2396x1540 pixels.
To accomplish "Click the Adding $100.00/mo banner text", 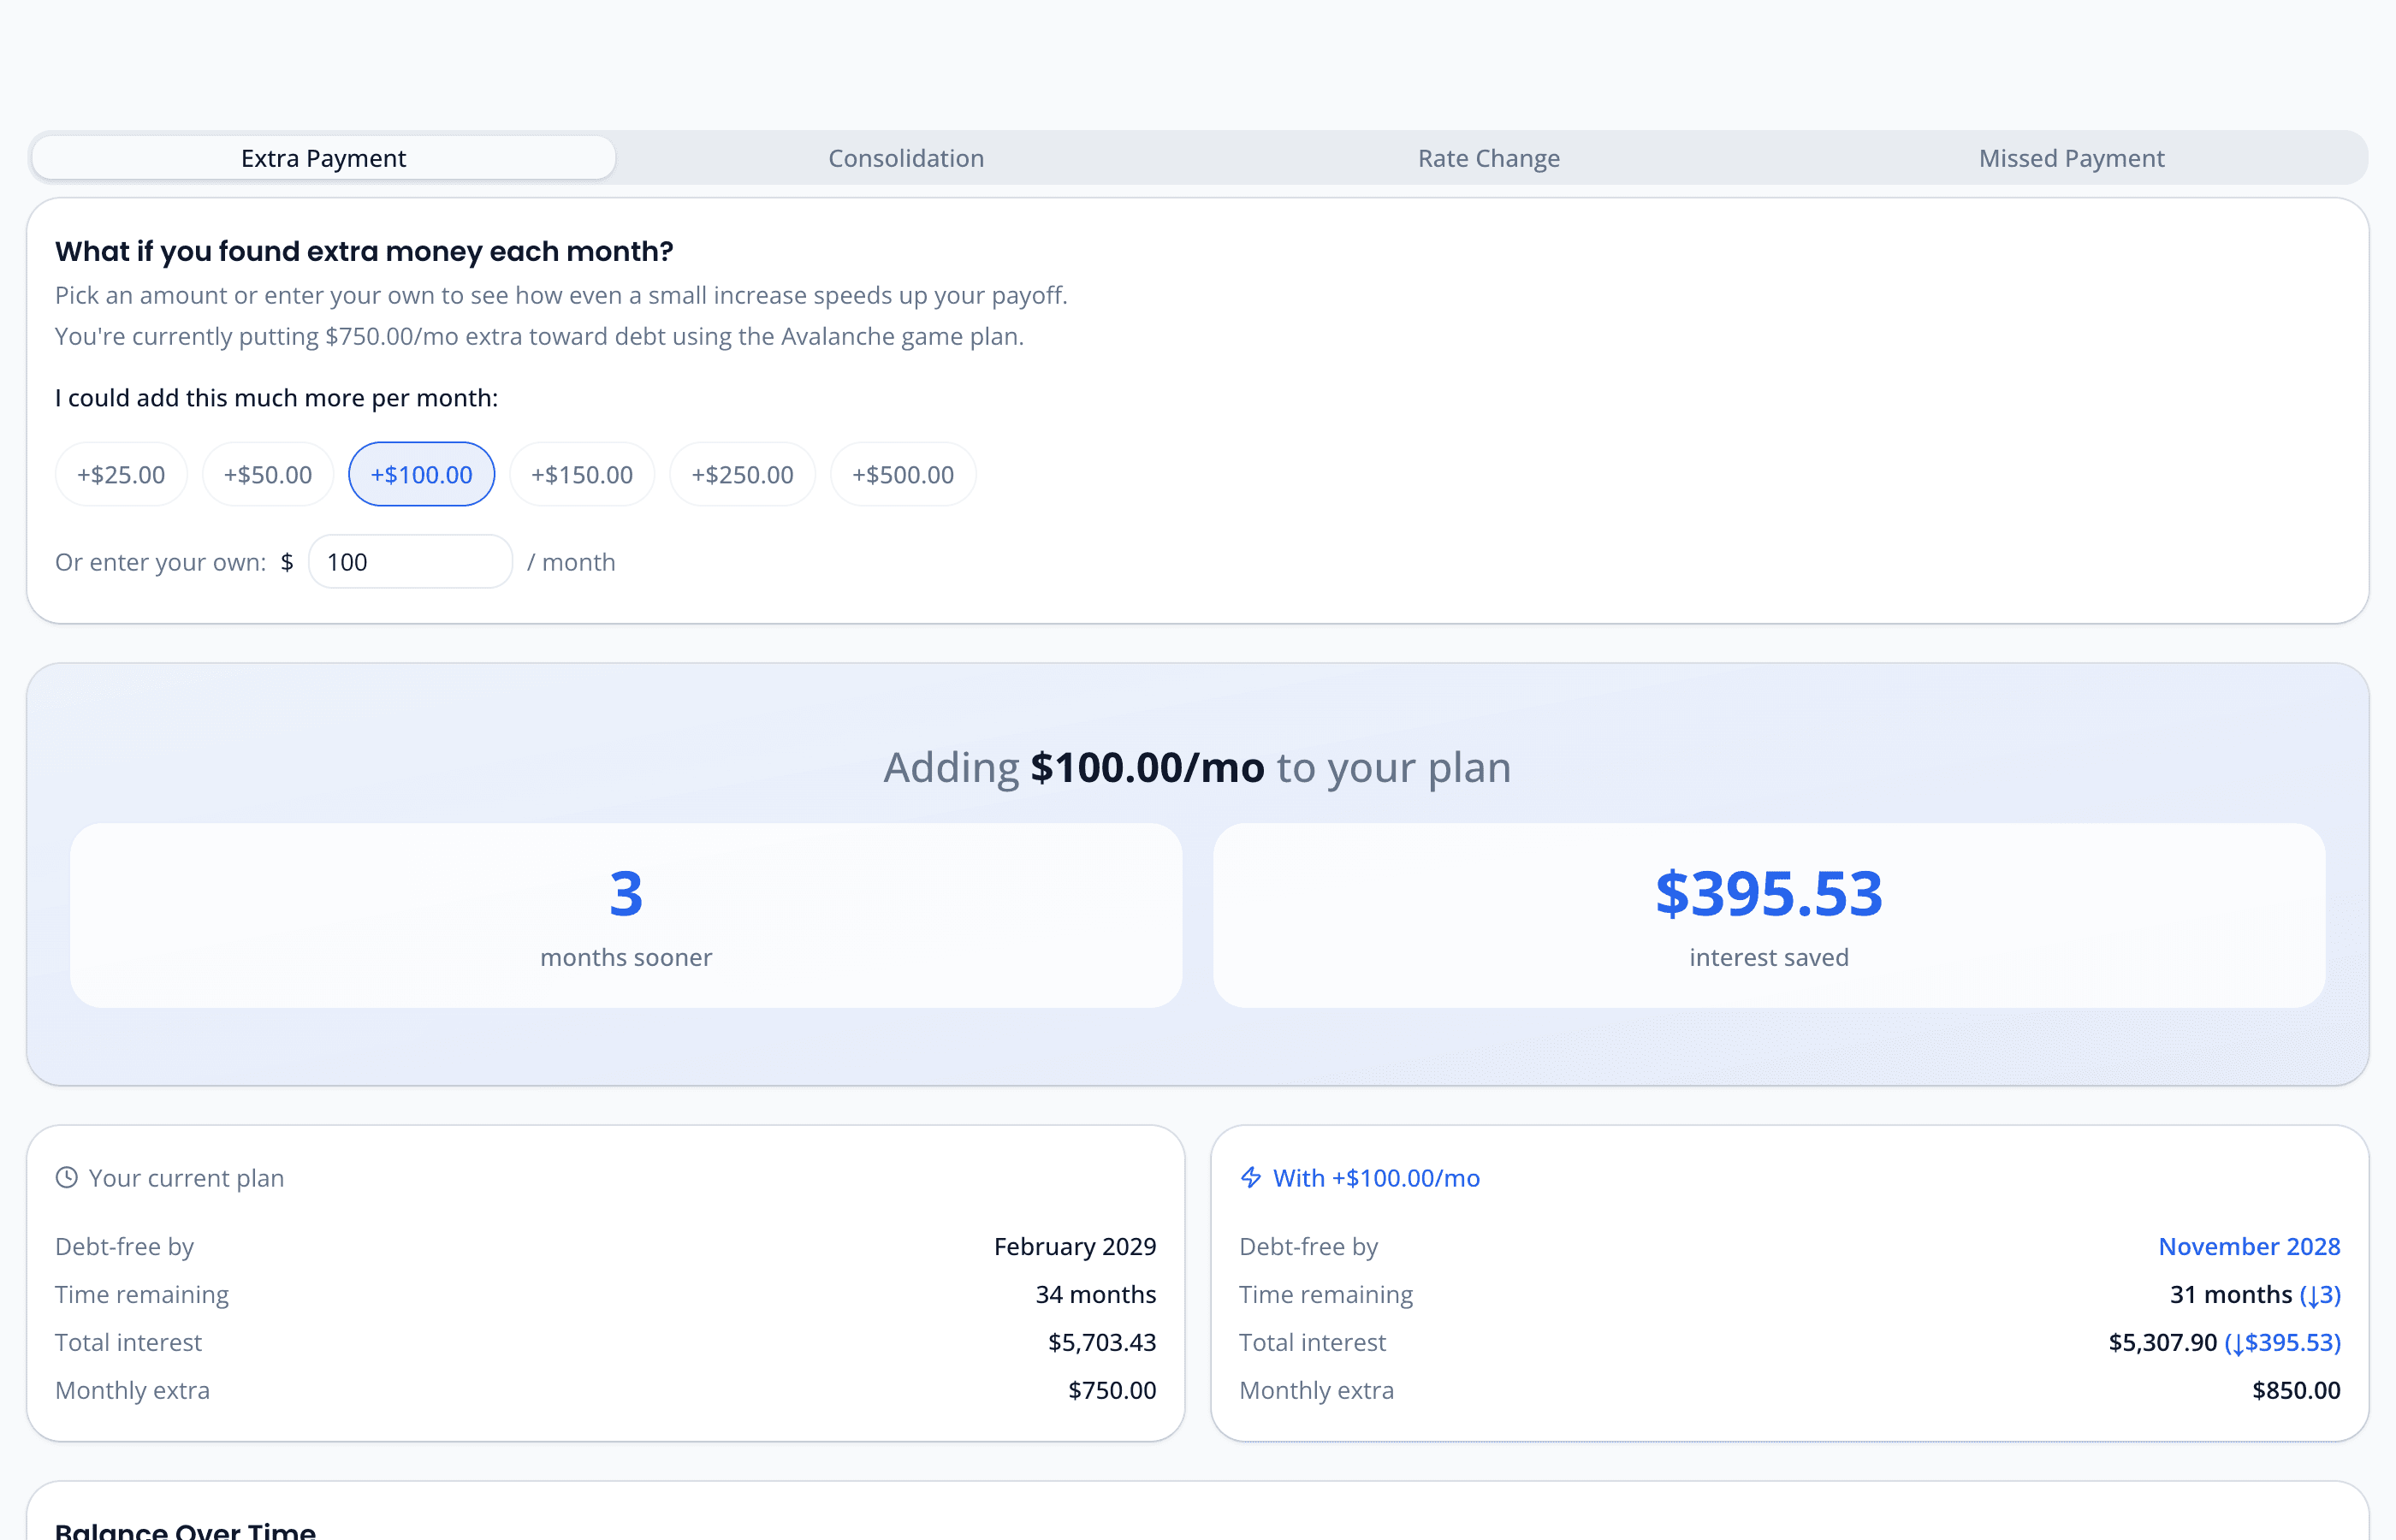I will 1196,767.
